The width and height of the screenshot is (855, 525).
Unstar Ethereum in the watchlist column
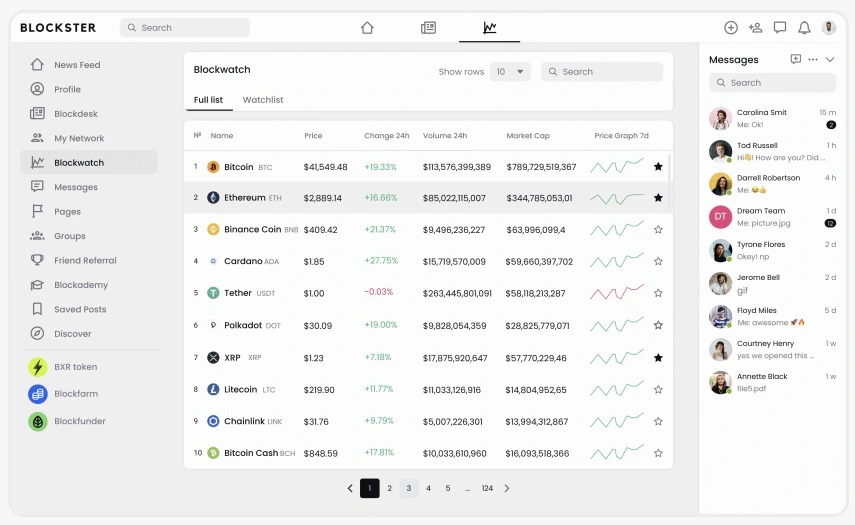(x=658, y=197)
